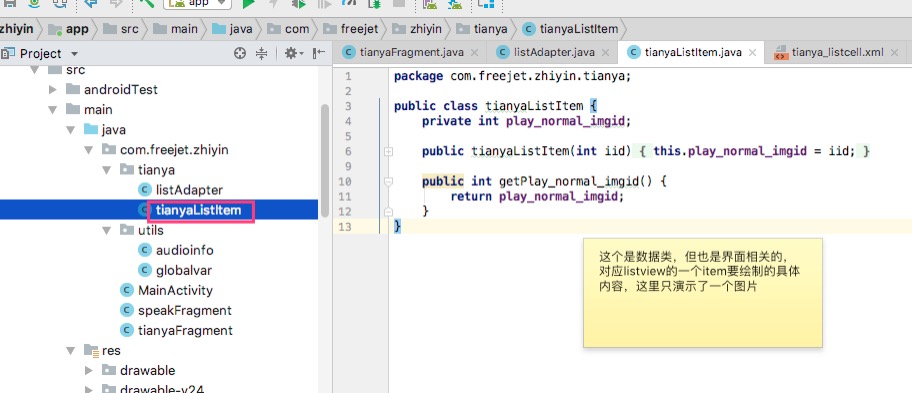Open speakFragment class in tree
Image resolution: width=912 pixels, height=393 pixels.
click(x=176, y=310)
